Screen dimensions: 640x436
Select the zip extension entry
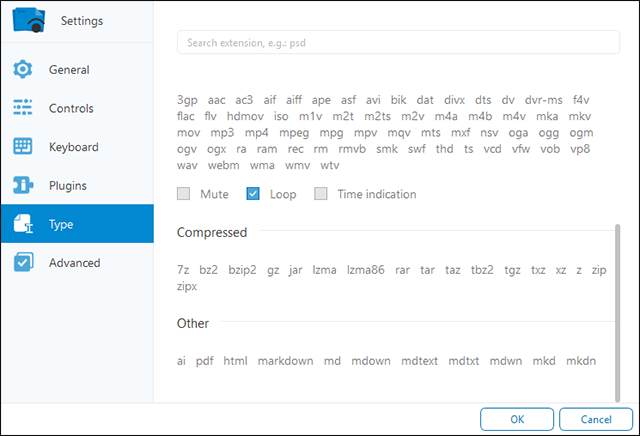tap(598, 270)
